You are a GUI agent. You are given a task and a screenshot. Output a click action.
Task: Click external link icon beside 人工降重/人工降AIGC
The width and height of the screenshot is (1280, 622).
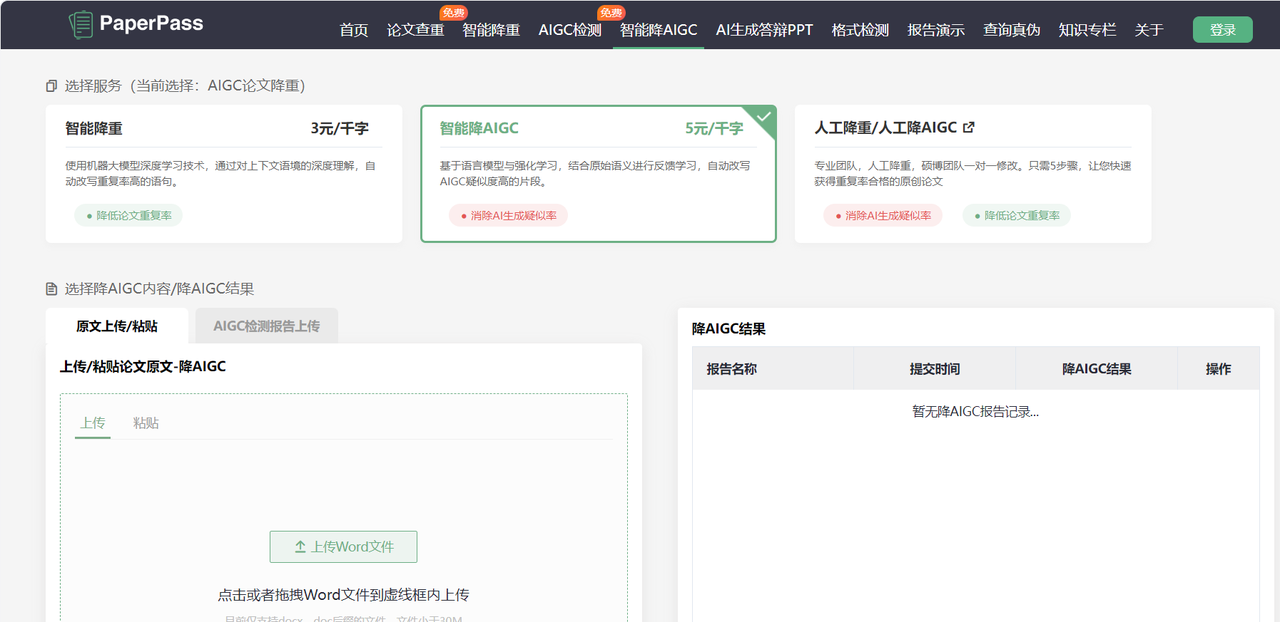pyautogui.click(x=968, y=127)
